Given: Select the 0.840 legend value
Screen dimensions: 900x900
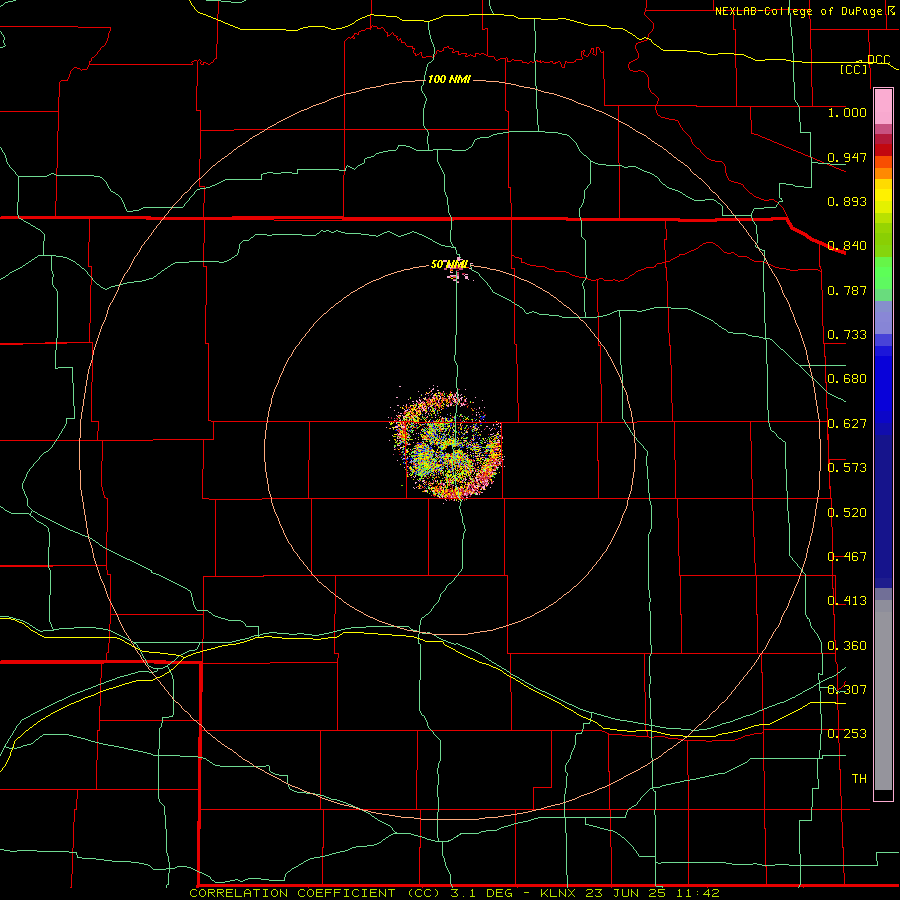Looking at the screenshot, I should [847, 246].
